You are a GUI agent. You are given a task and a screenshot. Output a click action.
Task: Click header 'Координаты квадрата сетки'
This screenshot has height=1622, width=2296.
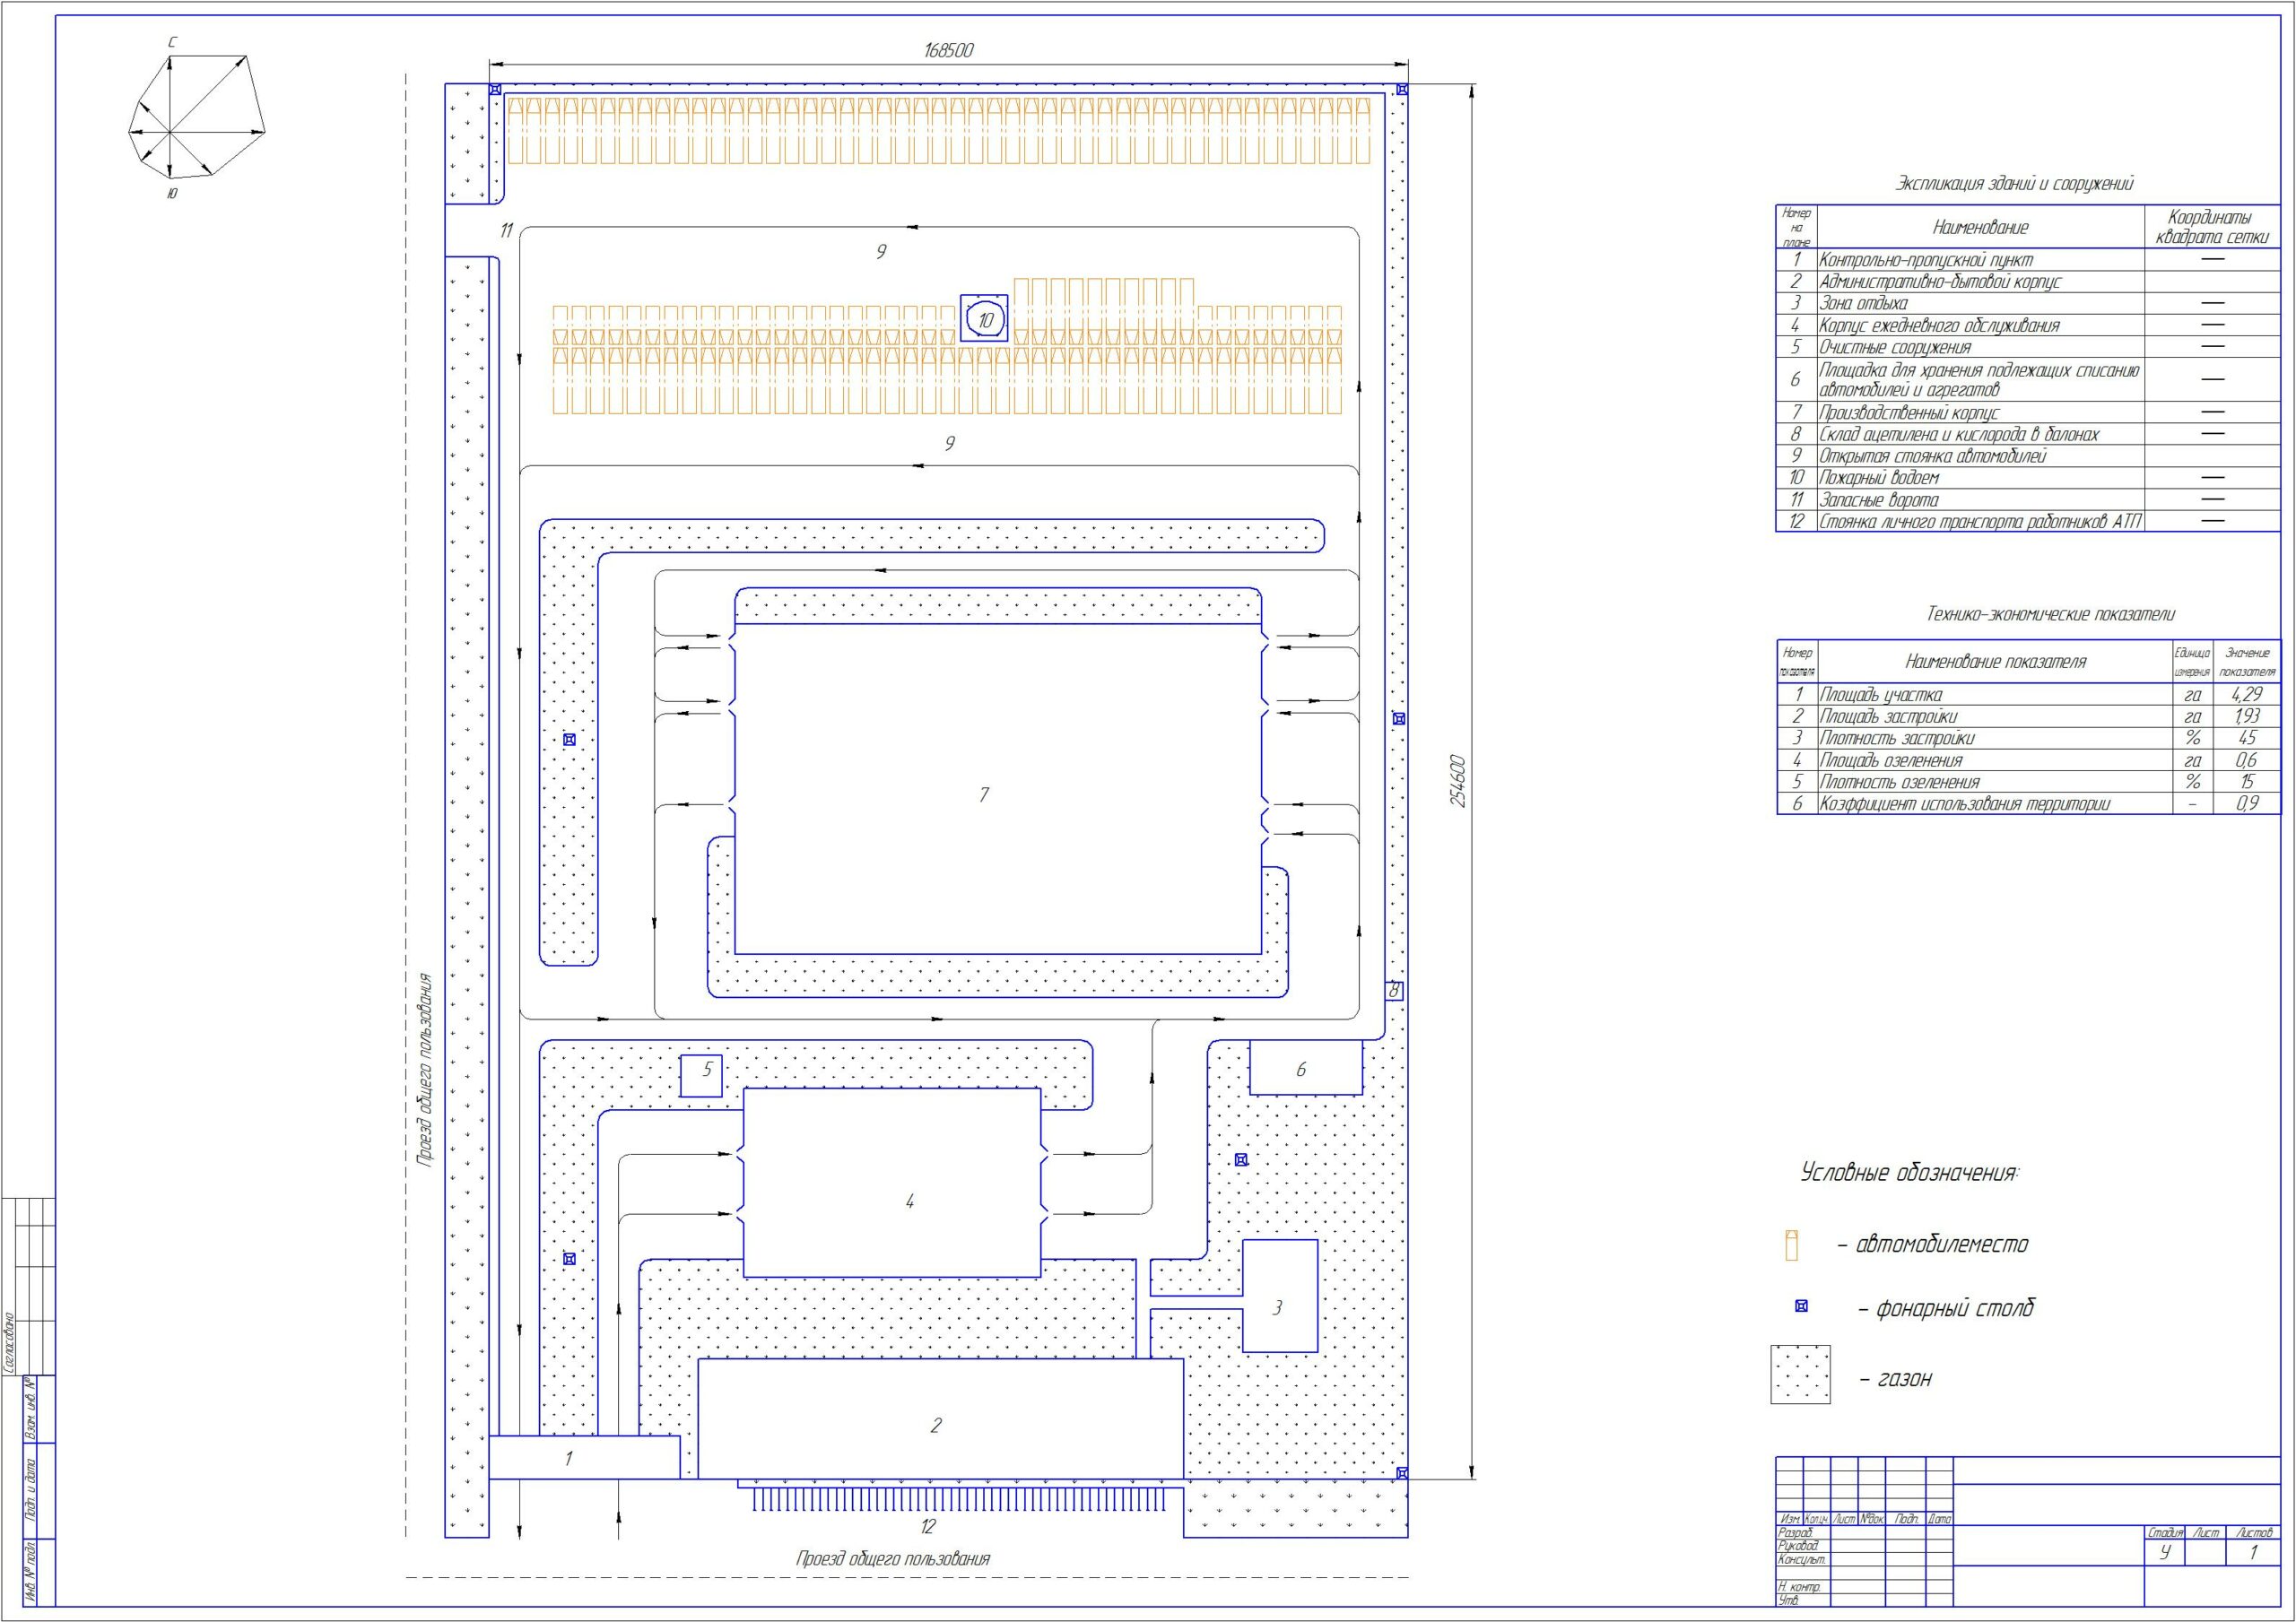(x=2213, y=227)
